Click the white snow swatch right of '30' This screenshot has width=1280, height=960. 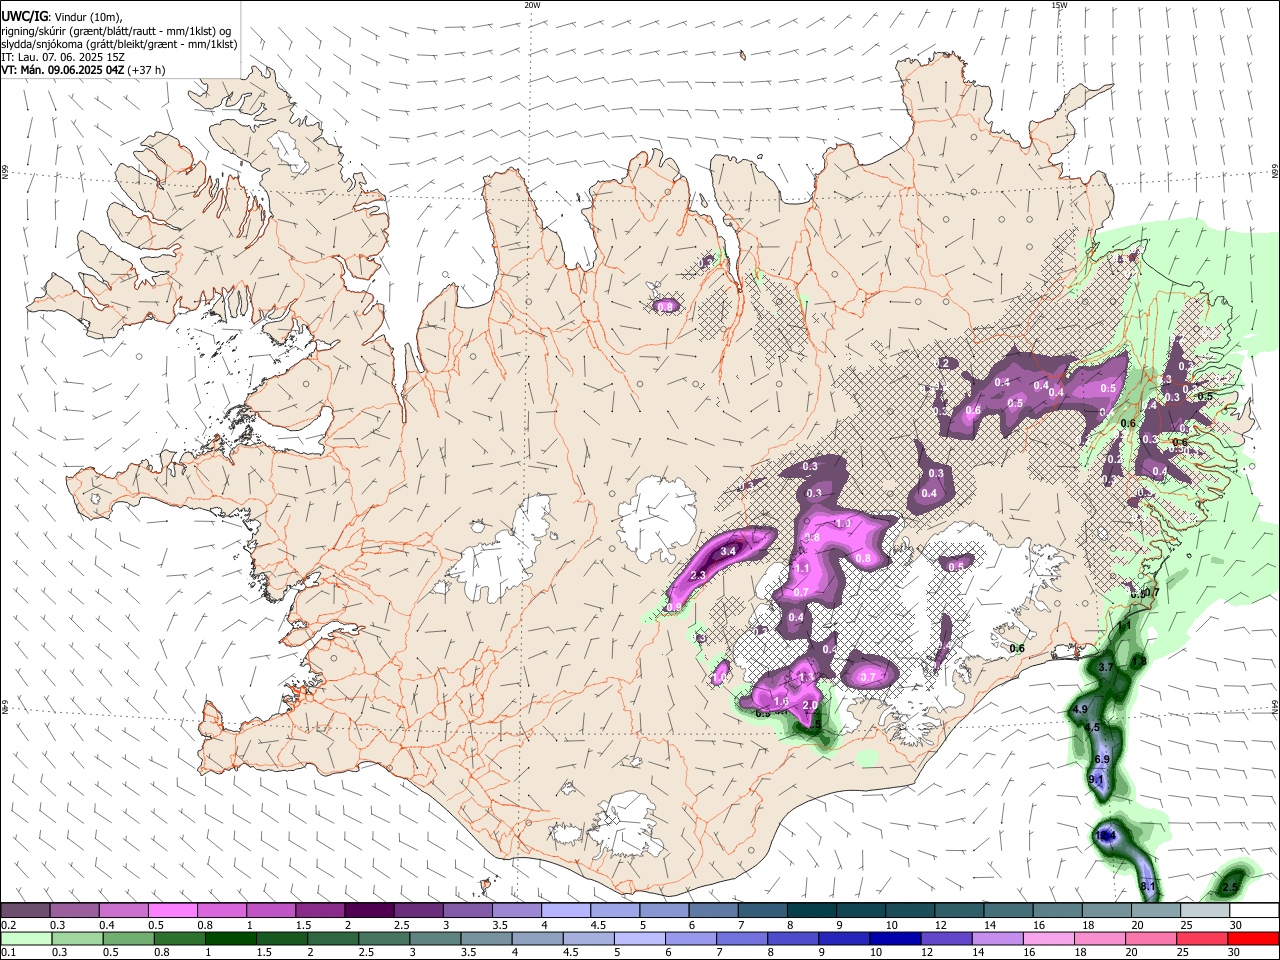(1254, 910)
